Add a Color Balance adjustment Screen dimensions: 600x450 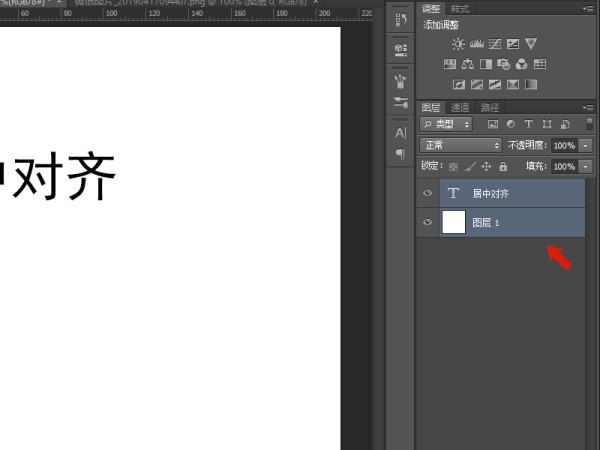(467, 64)
